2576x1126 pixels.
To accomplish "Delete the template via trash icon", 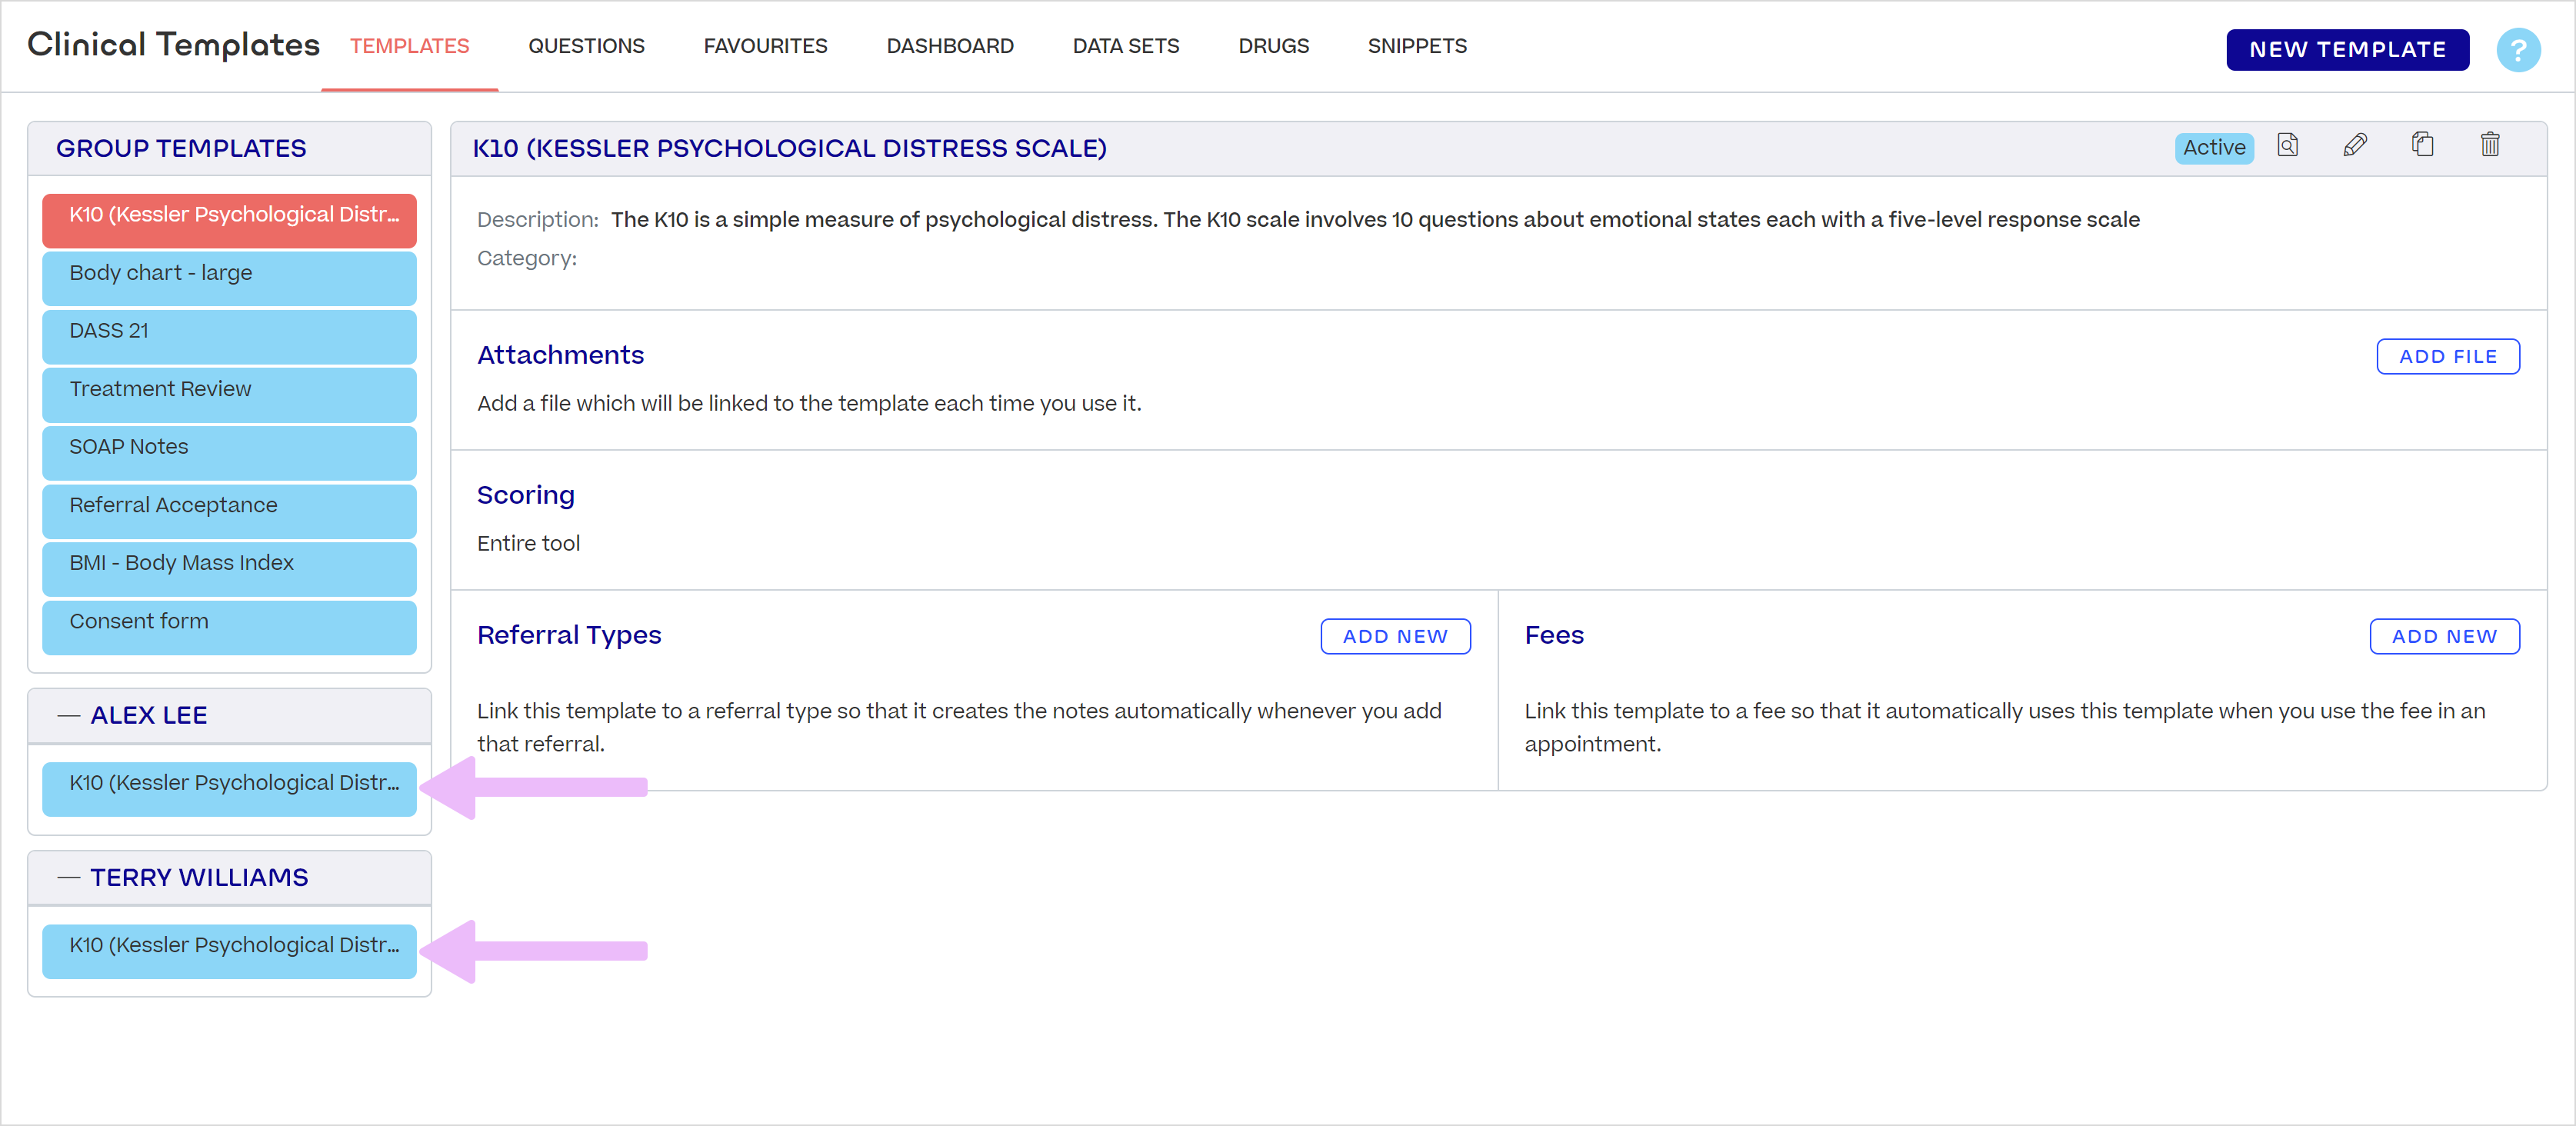I will pyautogui.click(x=2490, y=146).
